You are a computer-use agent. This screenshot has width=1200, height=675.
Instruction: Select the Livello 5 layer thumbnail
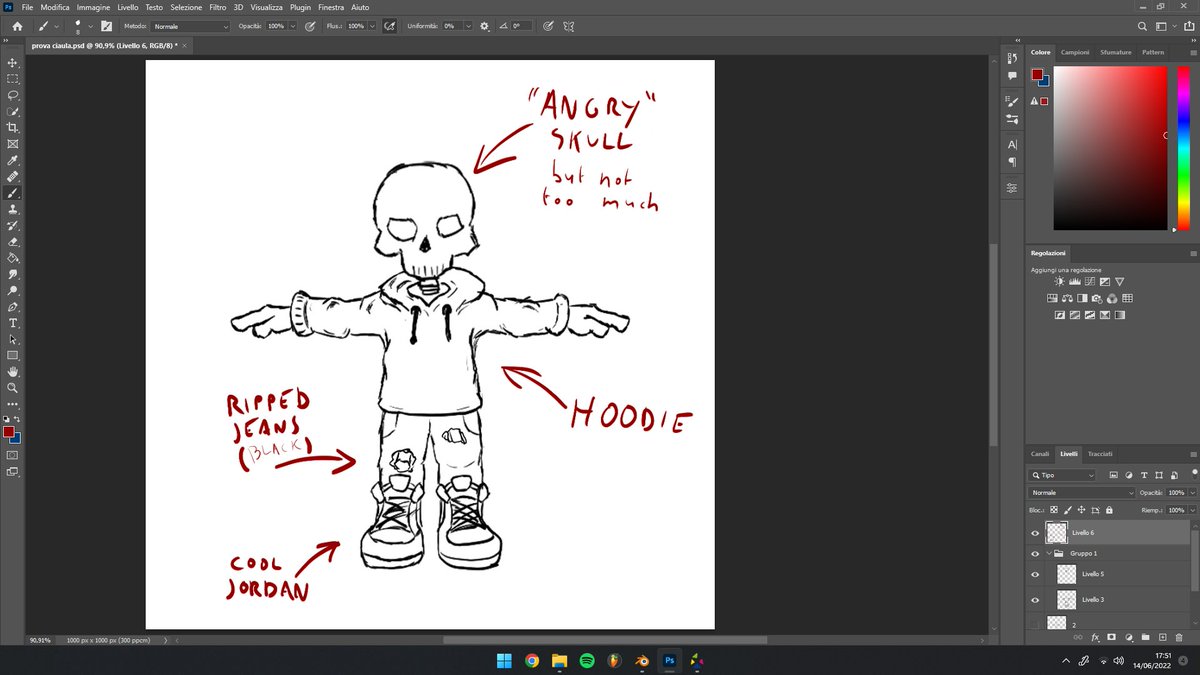(1066, 574)
